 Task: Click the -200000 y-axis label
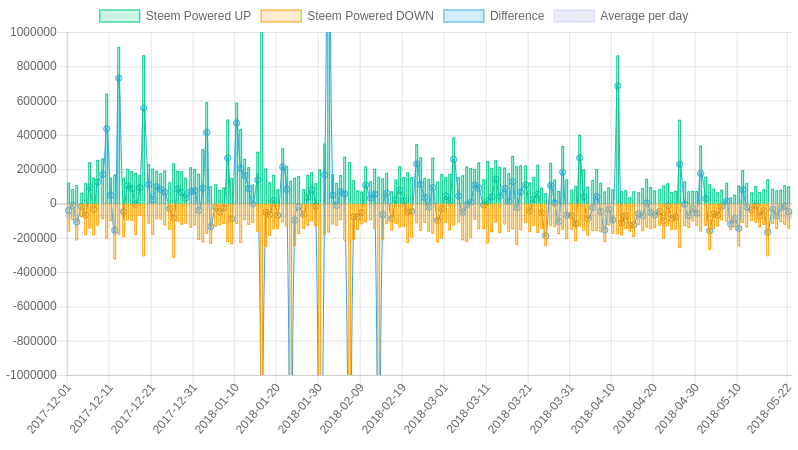(34, 238)
